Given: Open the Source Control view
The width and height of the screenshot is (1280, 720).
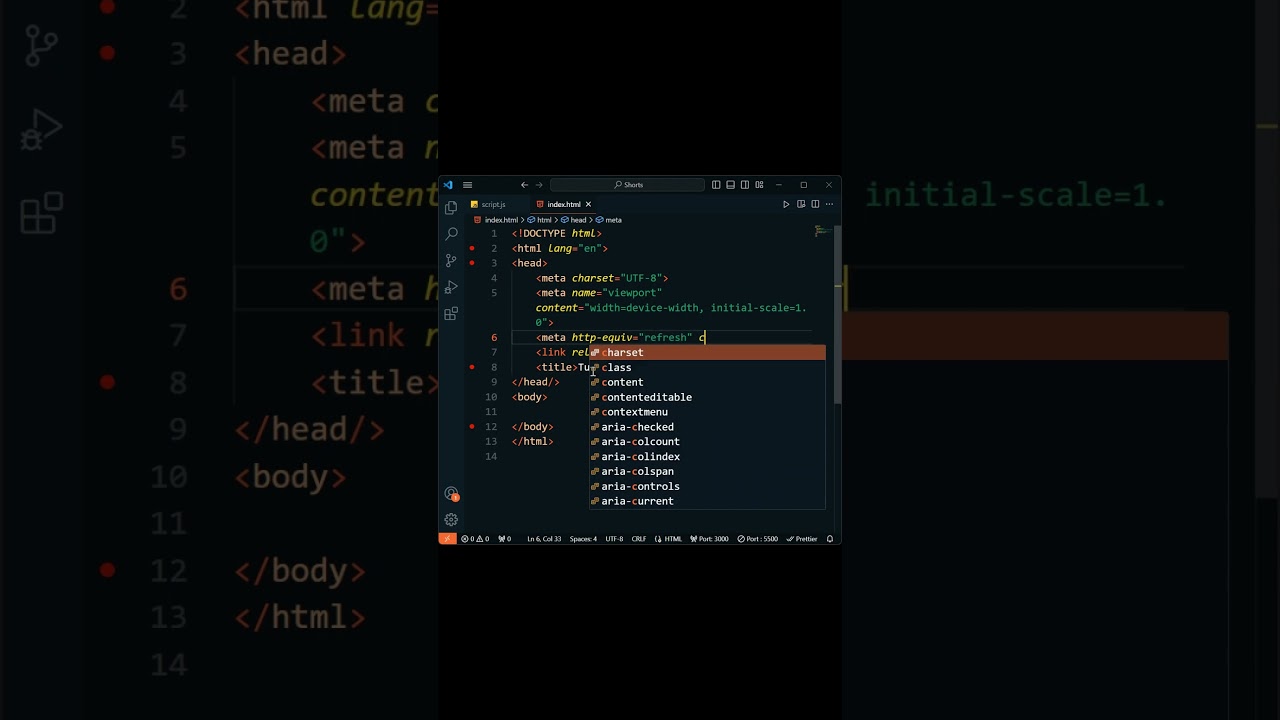Looking at the screenshot, I should click(451, 260).
